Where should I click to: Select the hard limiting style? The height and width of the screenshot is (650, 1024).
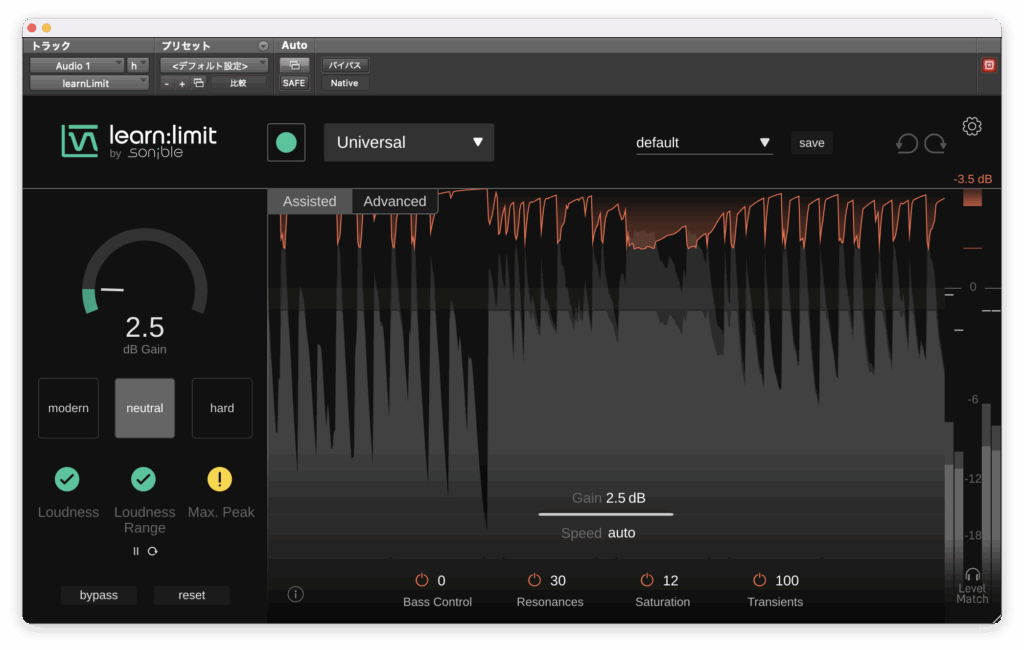222,408
